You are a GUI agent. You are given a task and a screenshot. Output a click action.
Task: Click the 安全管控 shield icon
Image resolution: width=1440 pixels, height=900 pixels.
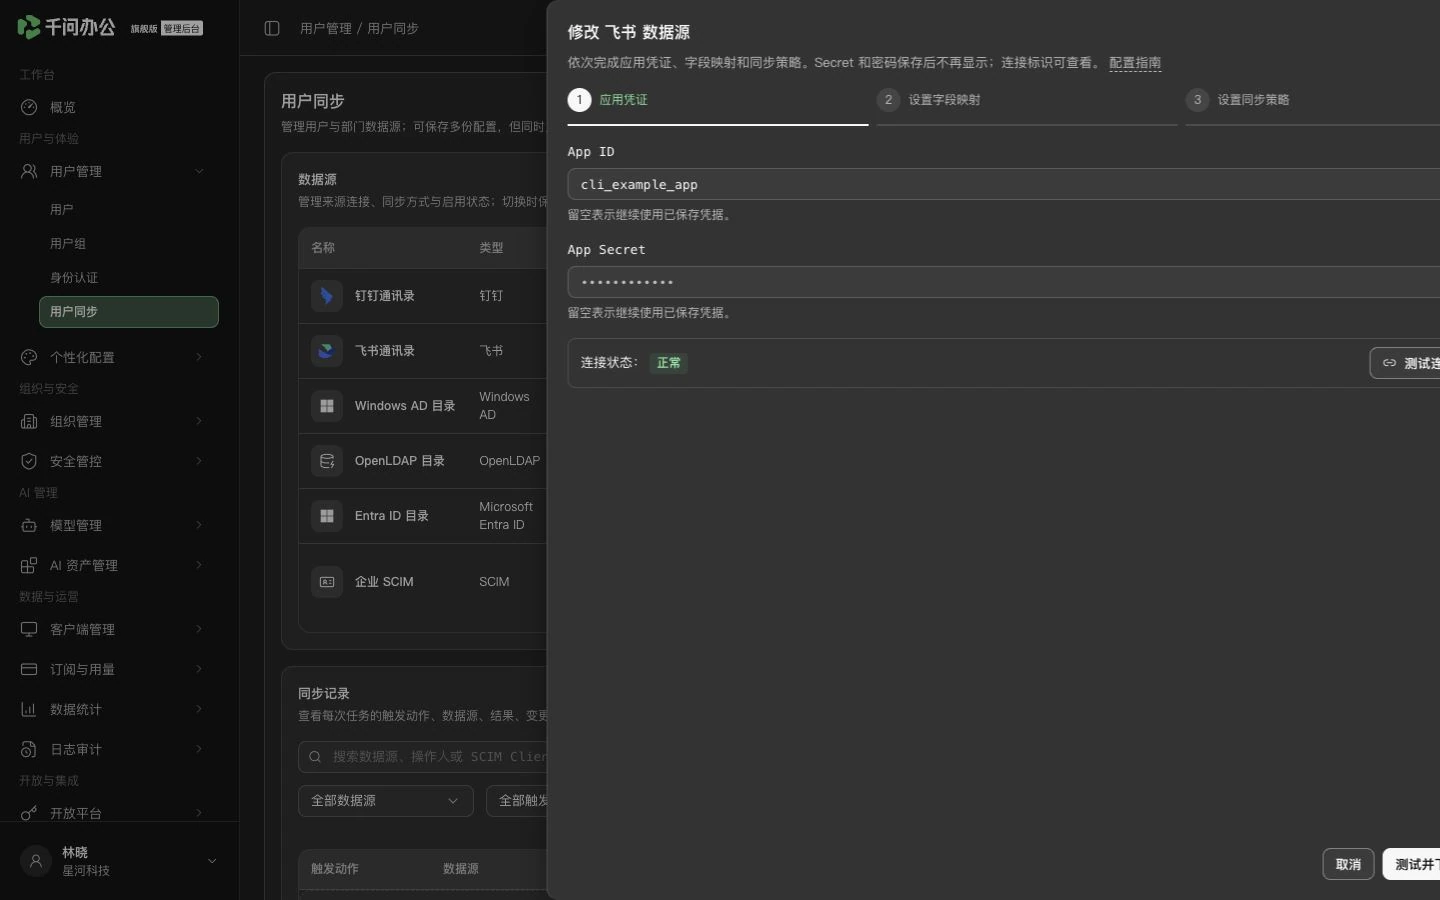(29, 461)
